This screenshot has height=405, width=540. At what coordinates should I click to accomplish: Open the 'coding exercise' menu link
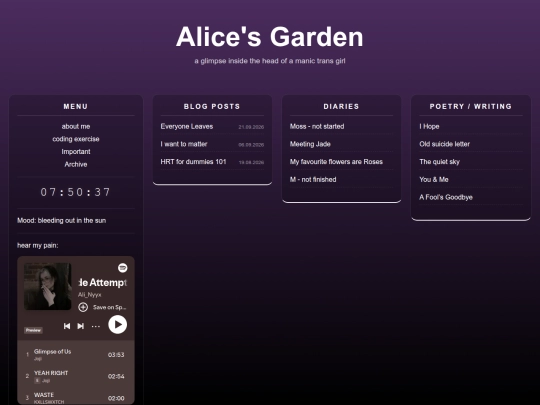click(76, 139)
